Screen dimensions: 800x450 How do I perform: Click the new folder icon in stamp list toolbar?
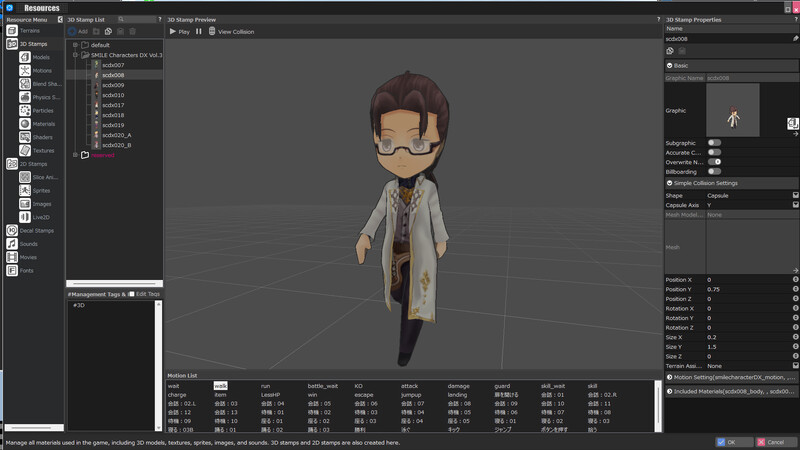(96, 31)
